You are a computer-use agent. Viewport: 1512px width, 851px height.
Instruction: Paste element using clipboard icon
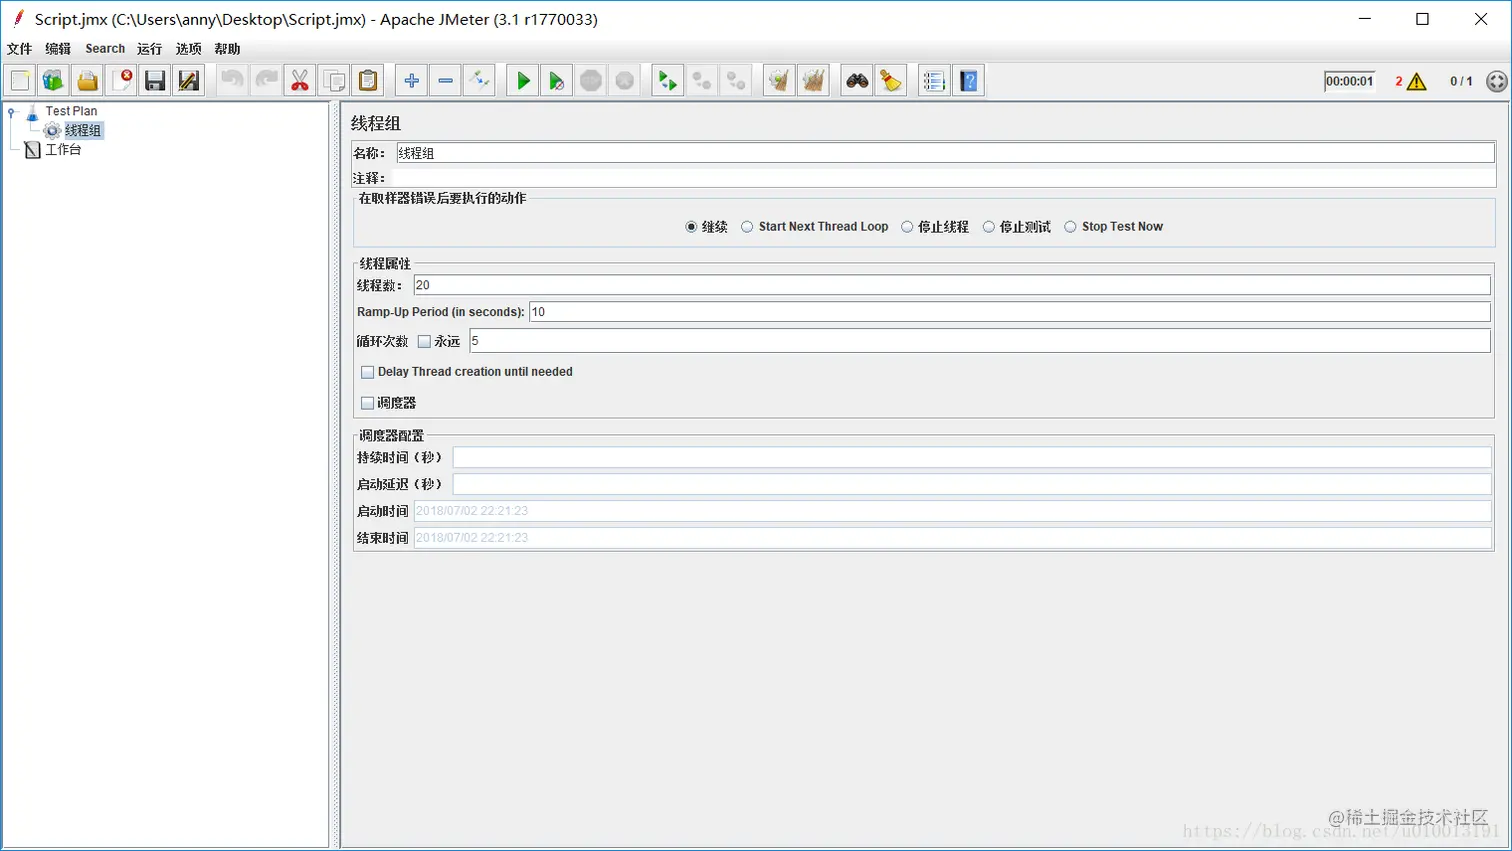click(x=368, y=81)
